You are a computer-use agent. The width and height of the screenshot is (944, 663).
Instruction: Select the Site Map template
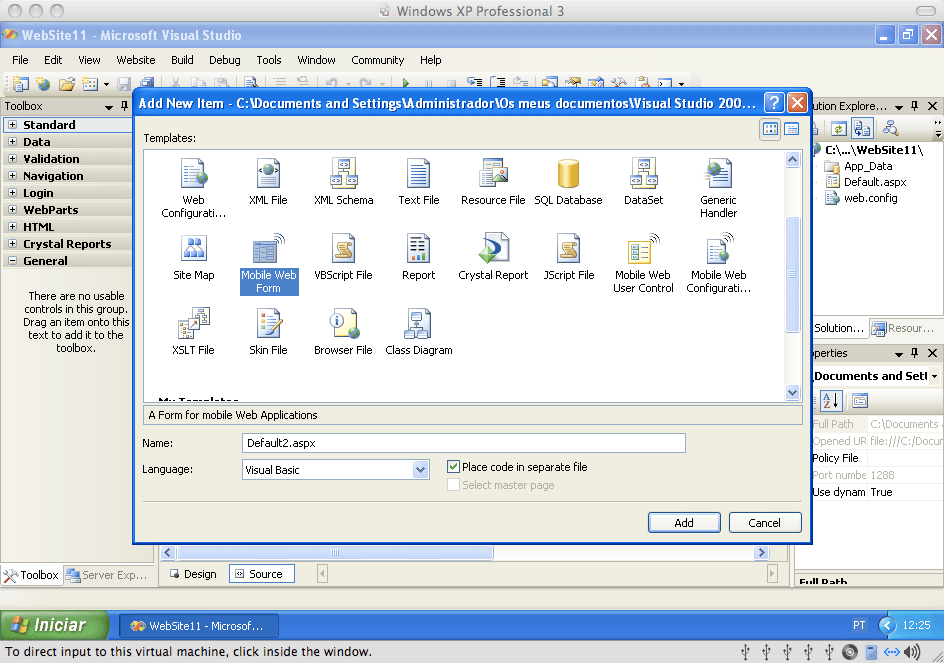tap(193, 257)
